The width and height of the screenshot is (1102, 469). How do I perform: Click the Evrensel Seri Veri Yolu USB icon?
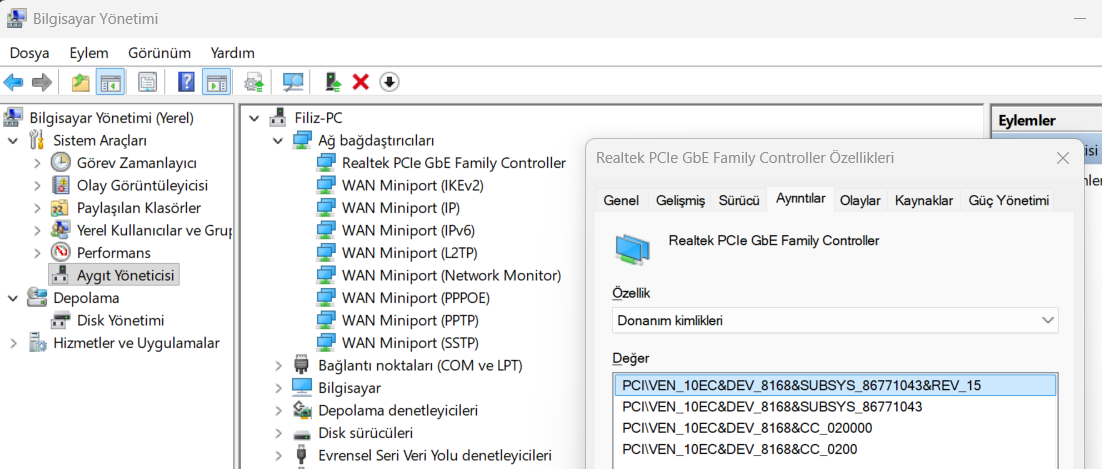point(302,455)
